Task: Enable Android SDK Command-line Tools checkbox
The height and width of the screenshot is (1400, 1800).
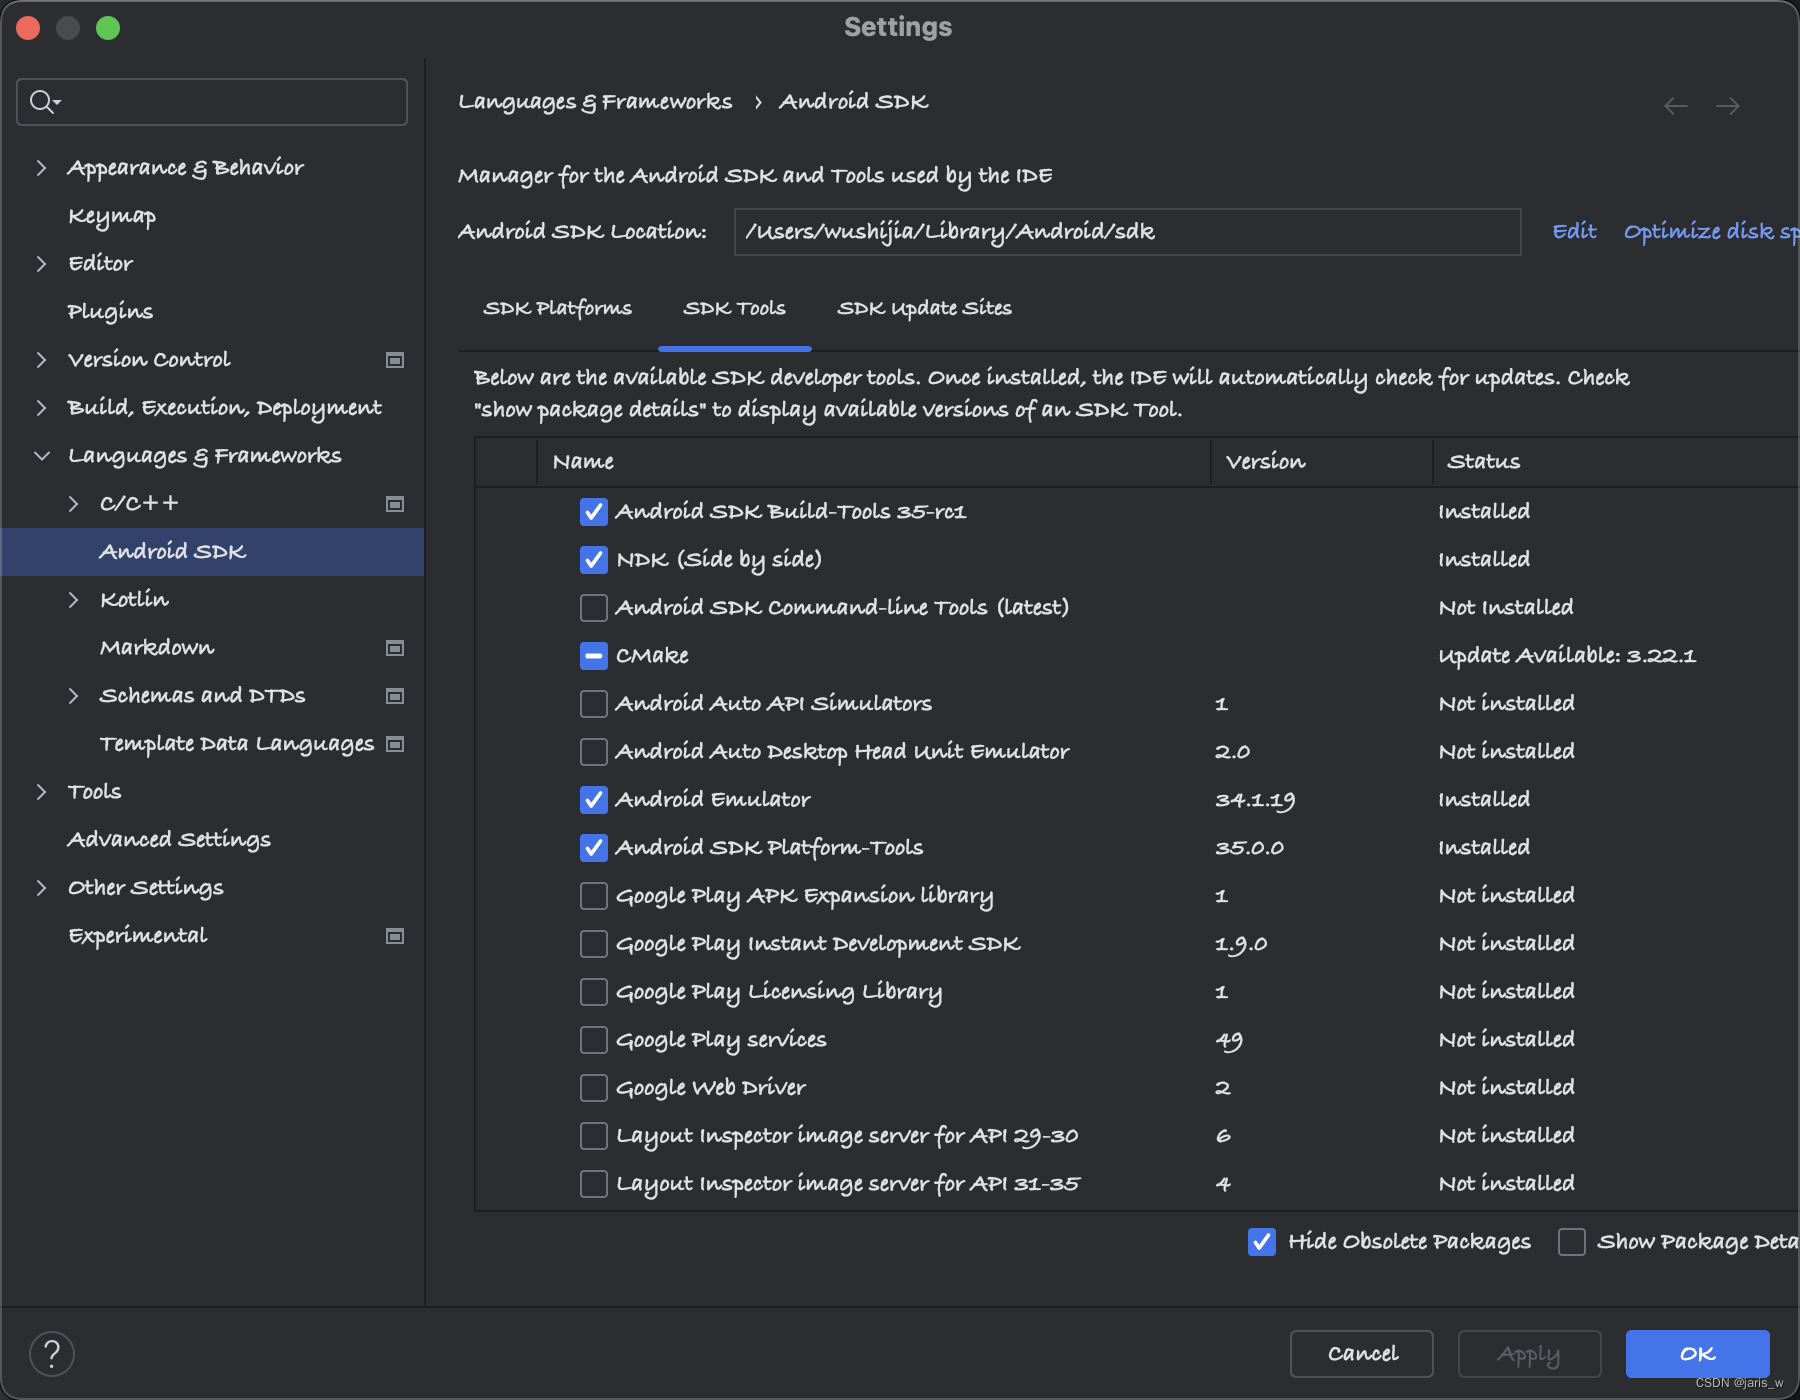Action: coord(594,608)
